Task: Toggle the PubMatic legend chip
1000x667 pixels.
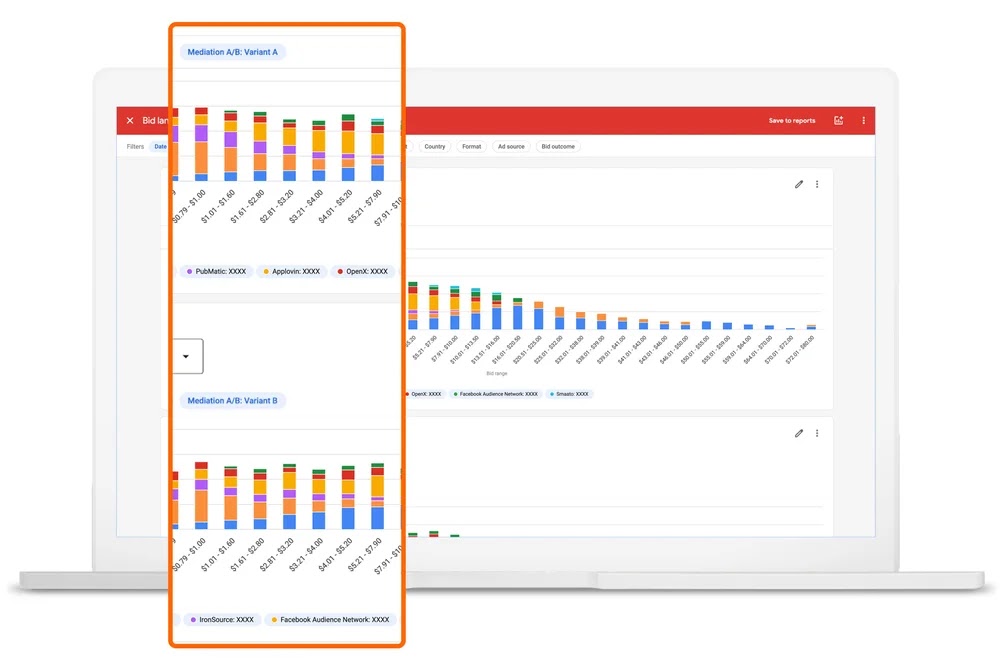Action: point(216,272)
